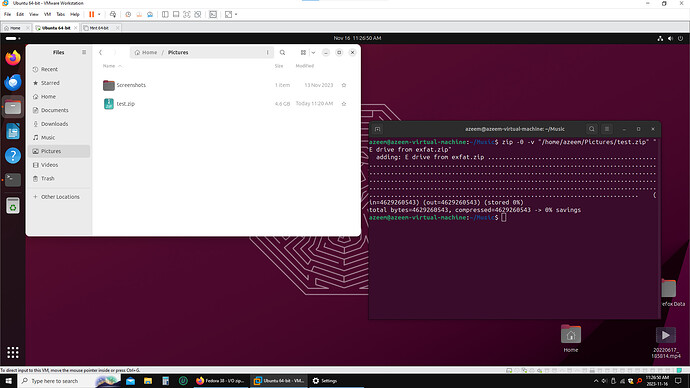The image size is (690, 388).
Task: Open the Files app dock icon
Action: coord(13,107)
